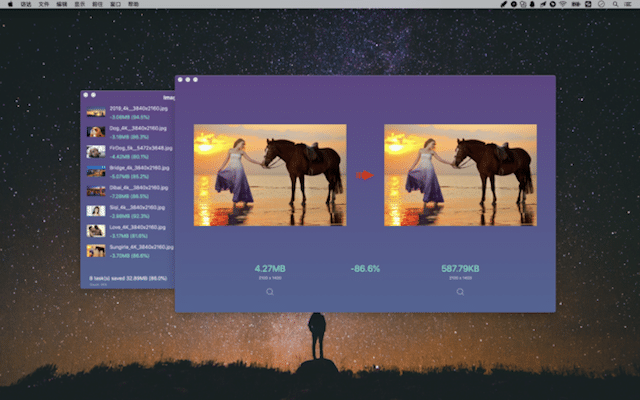Click the tasks saved 32.89MB status text
Image resolution: width=640 pixels, height=400 pixels.
coord(126,277)
